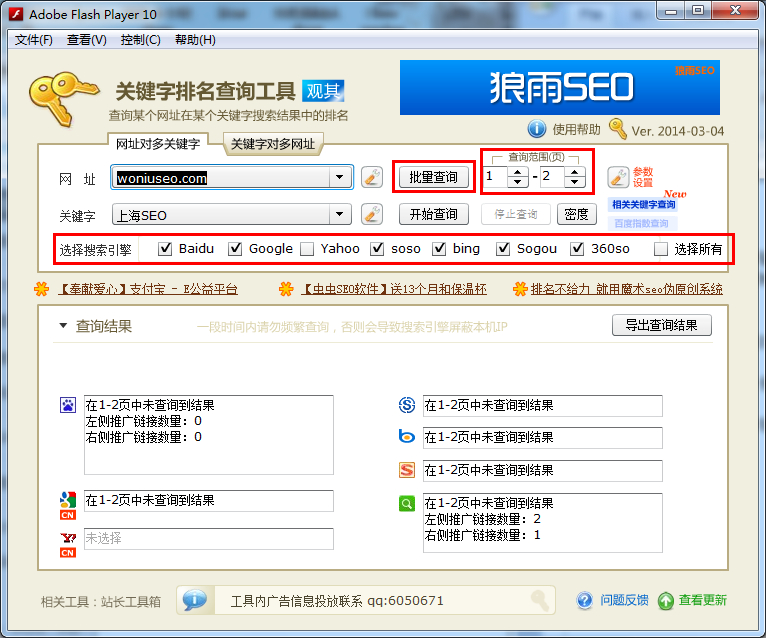Viewport: 766px width, 638px height.
Task: Tick the 选择所有 checkbox
Action: pyautogui.click(x=661, y=249)
